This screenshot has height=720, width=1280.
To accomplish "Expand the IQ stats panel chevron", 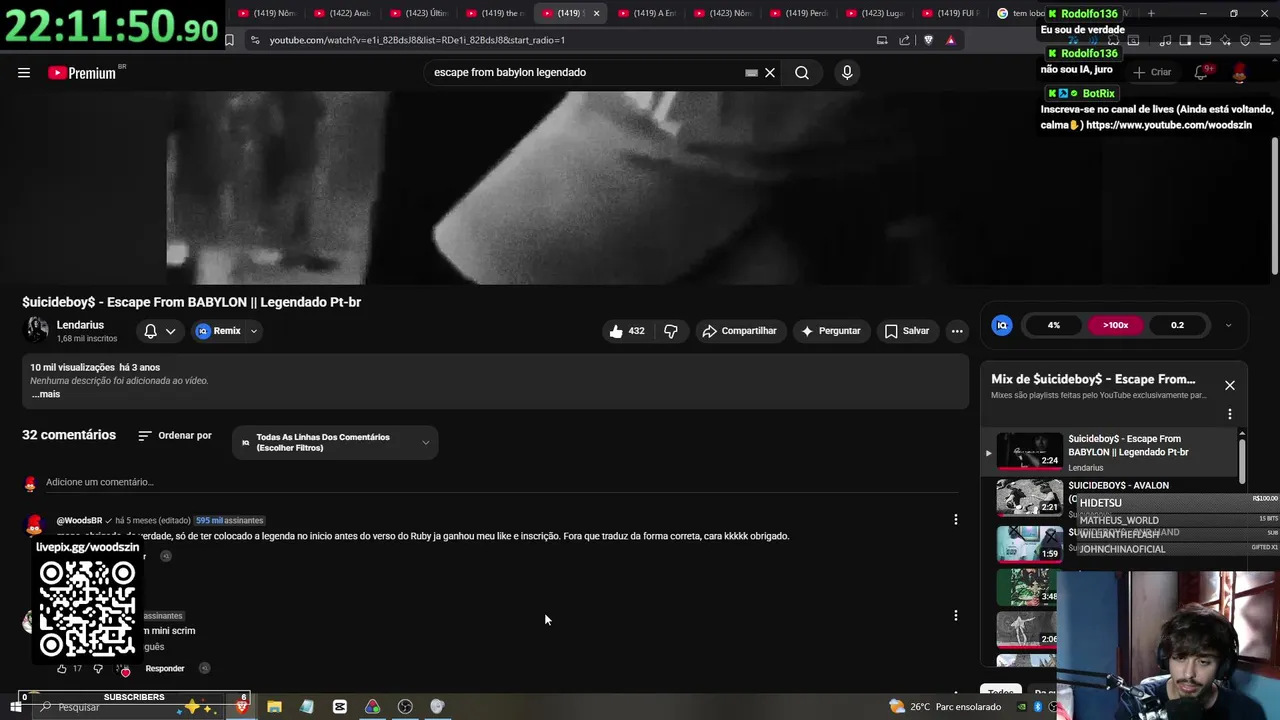I will pos(1228,325).
